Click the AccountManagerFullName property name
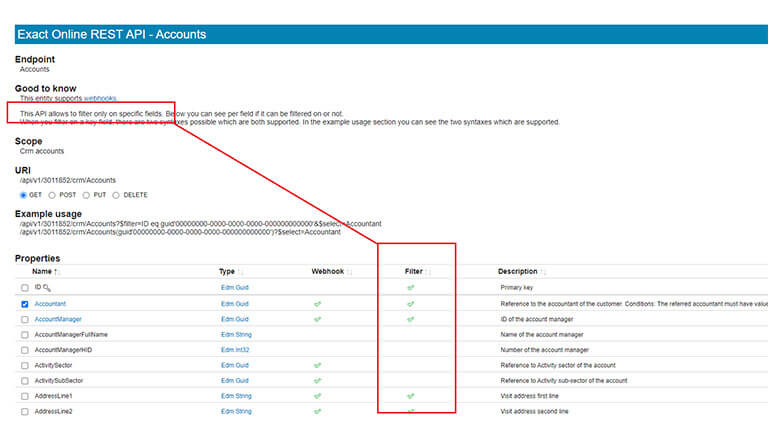Viewport: 768px width, 432px height. pos(71,335)
